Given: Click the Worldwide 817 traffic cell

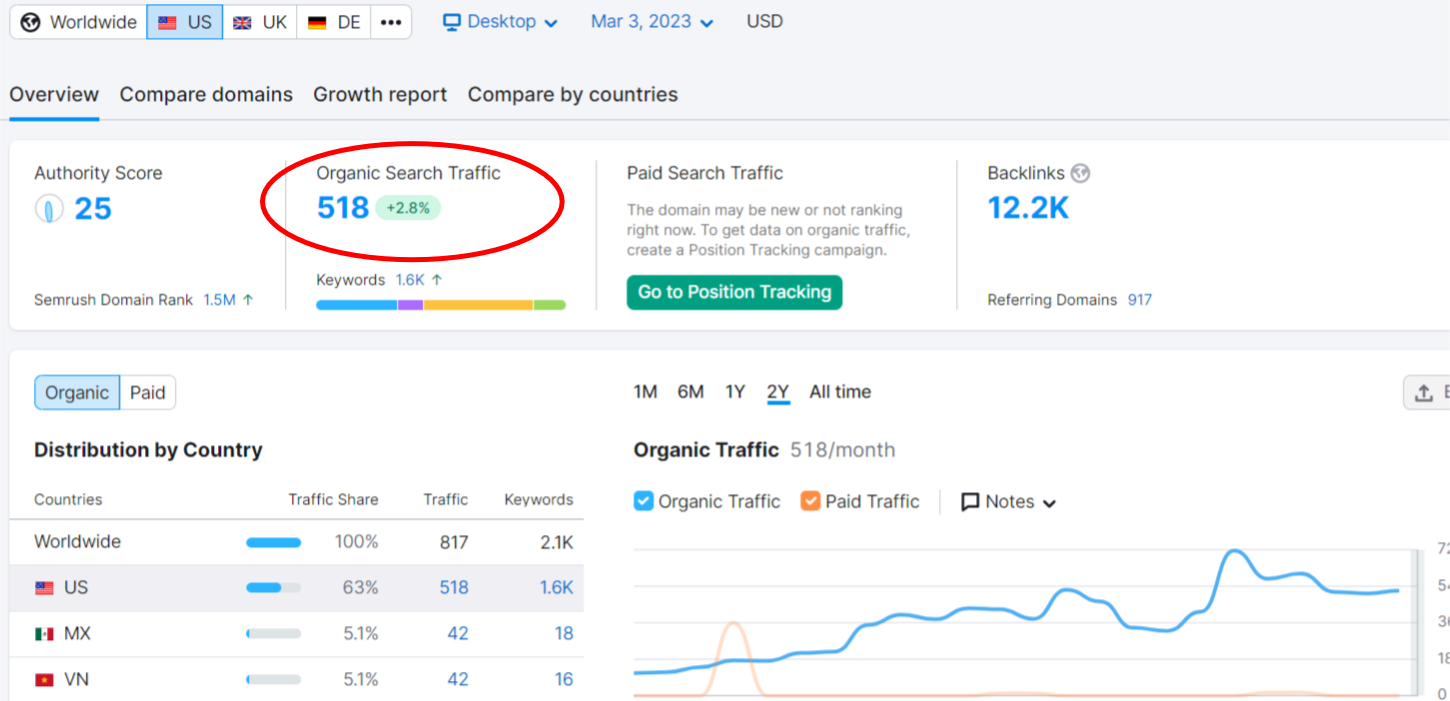Looking at the screenshot, I should tap(454, 542).
